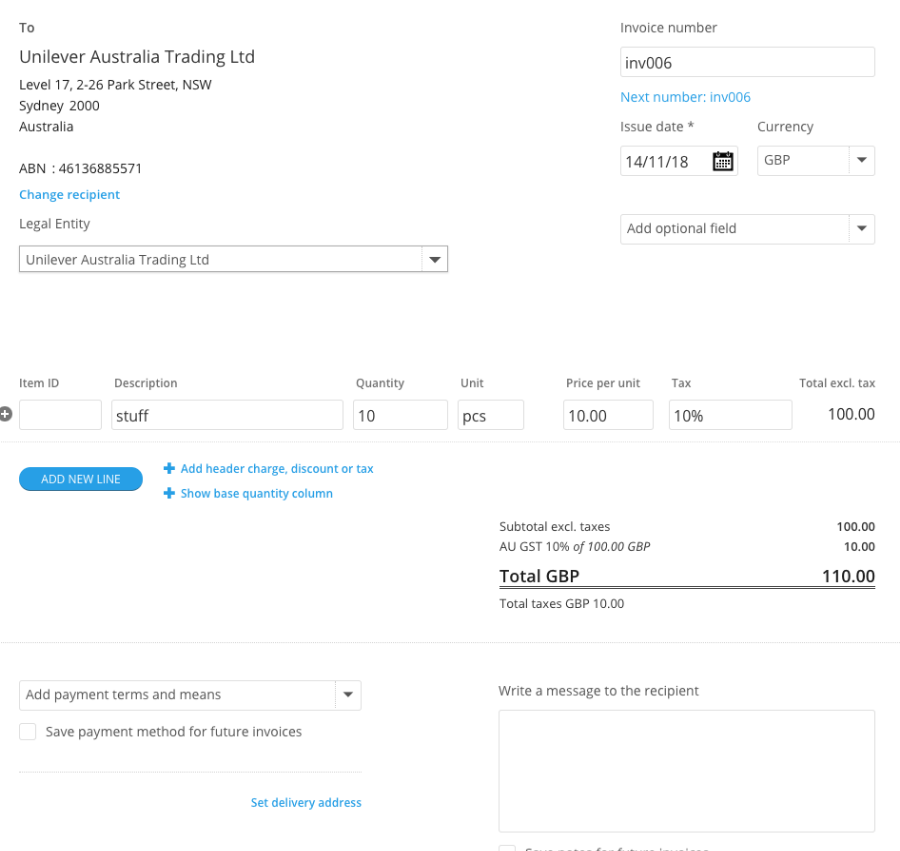Open the issue date calendar picker
The height and width of the screenshot is (851, 900).
[722, 161]
